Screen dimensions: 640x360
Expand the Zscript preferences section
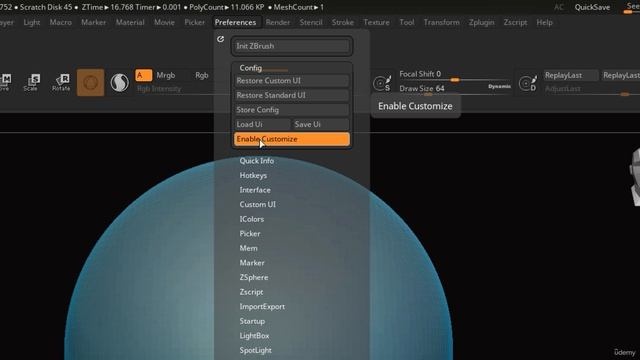[251, 292]
